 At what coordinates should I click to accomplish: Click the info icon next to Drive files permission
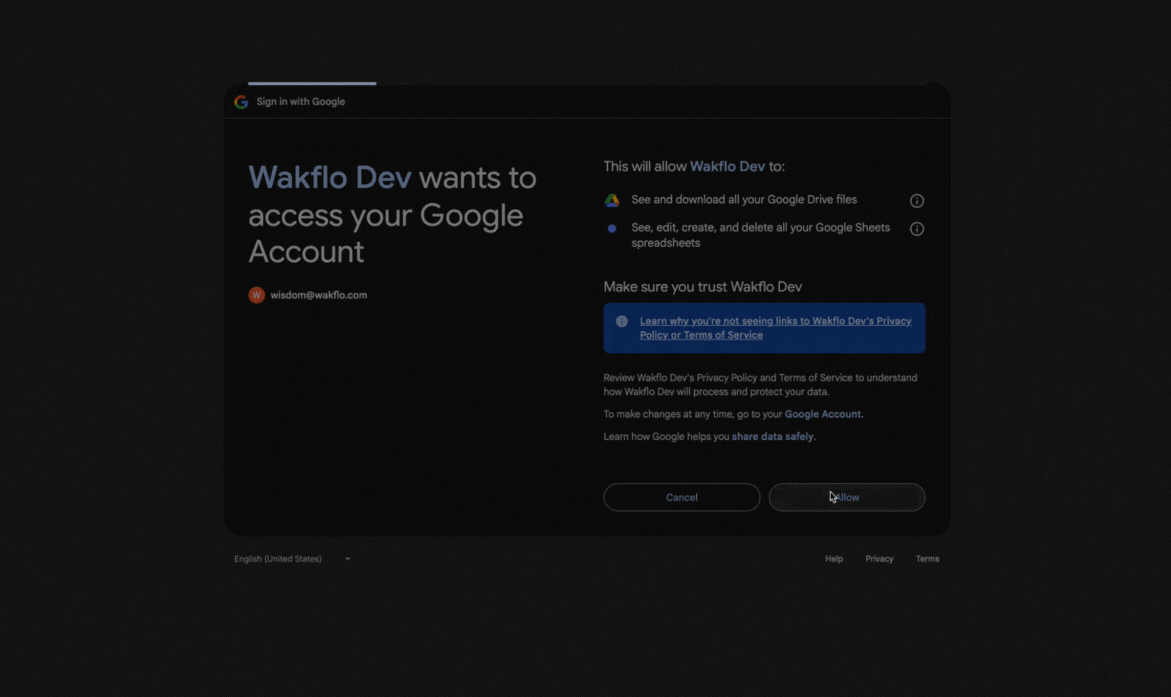tap(917, 200)
